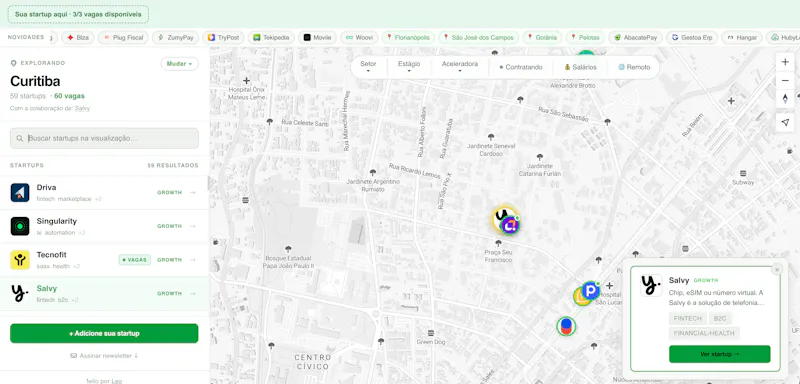This screenshot has width=800, height=384.
Task: Expand the Aceleradora filter dropdown
Action: pyautogui.click(x=460, y=67)
